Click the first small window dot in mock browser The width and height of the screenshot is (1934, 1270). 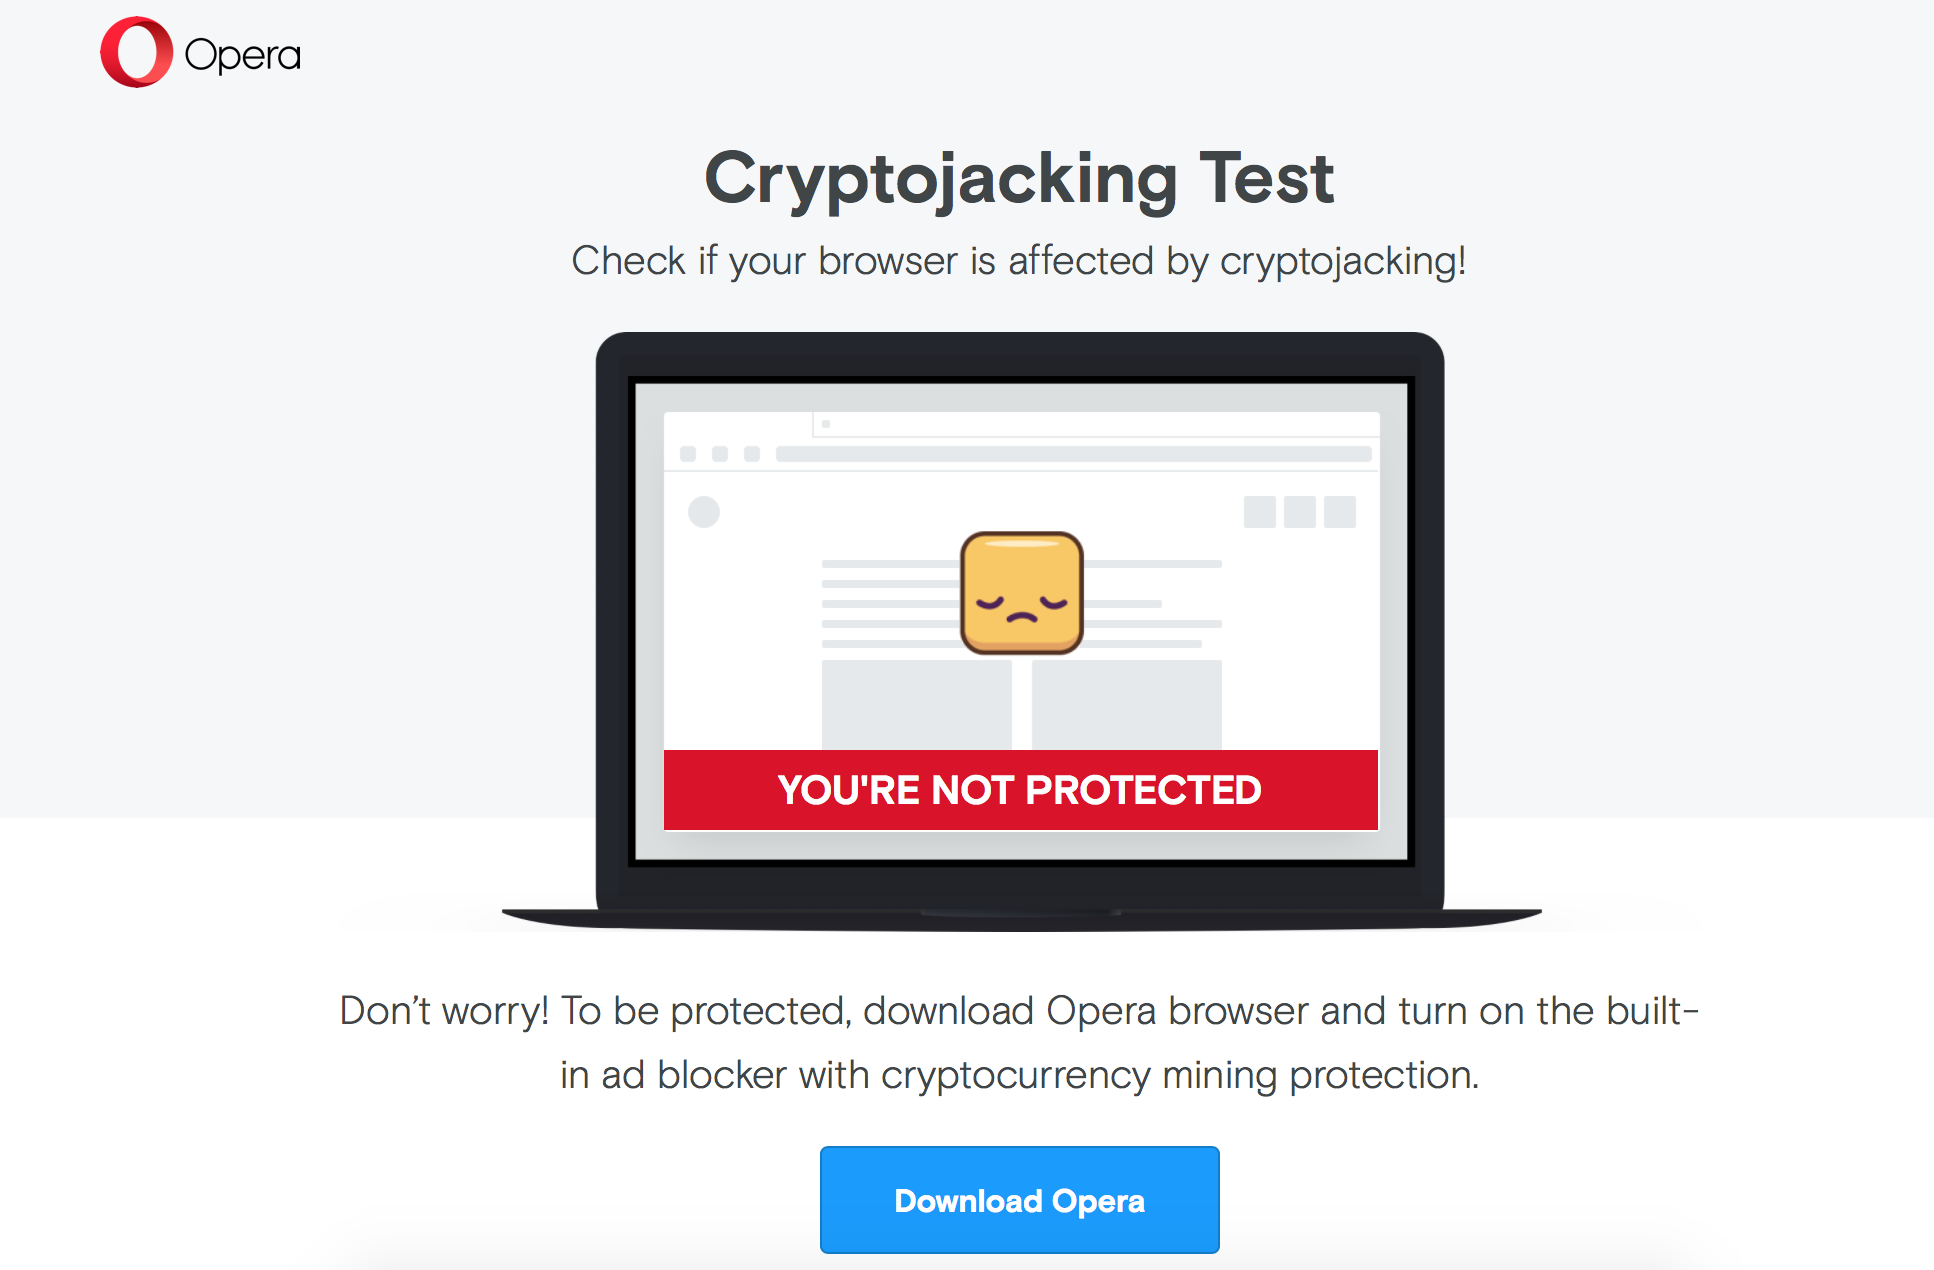pyautogui.click(x=688, y=454)
